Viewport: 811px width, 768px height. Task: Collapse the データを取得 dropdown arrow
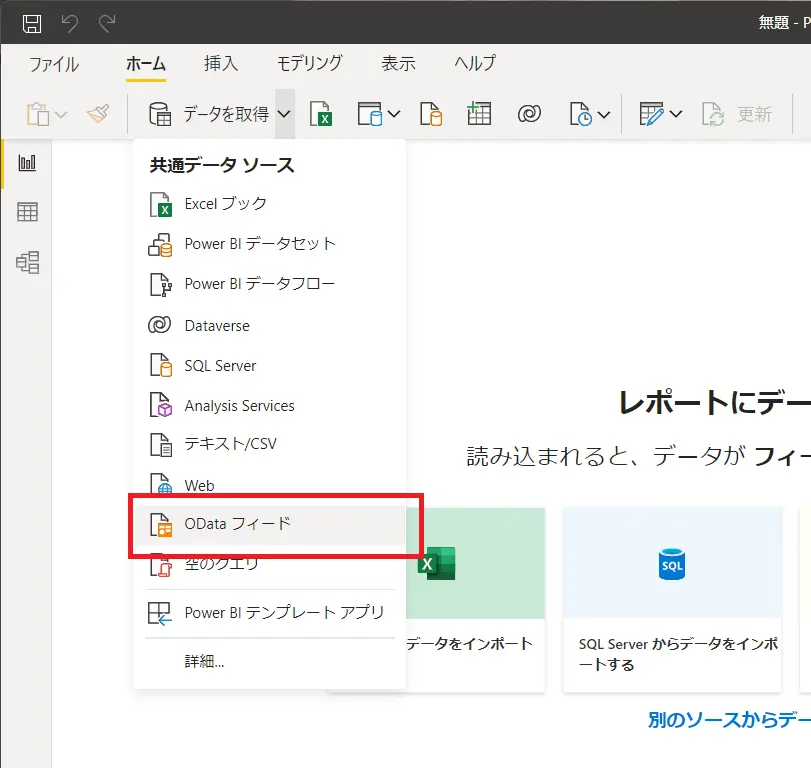point(284,114)
